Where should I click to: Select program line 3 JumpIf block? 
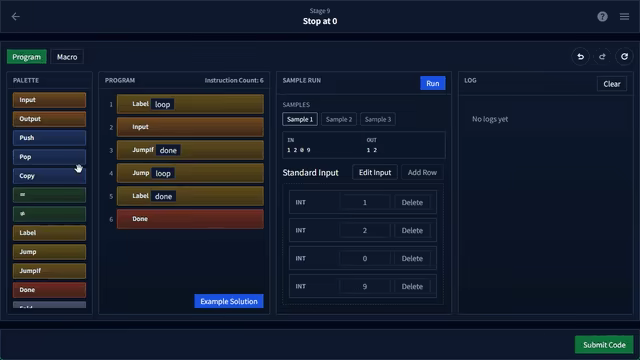[x=190, y=150]
